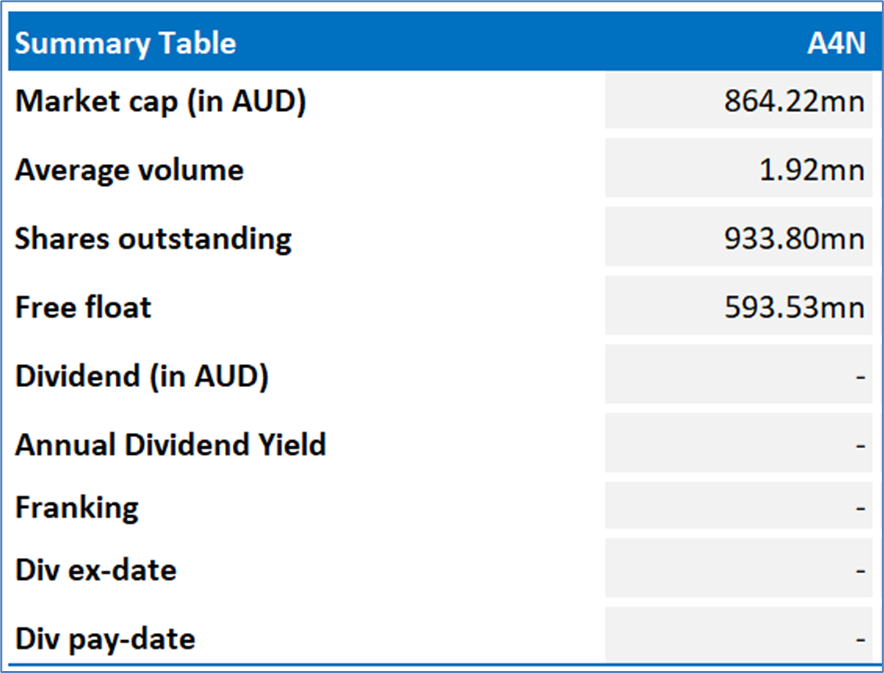
Task: Select the Franking row label
Action: point(77,508)
